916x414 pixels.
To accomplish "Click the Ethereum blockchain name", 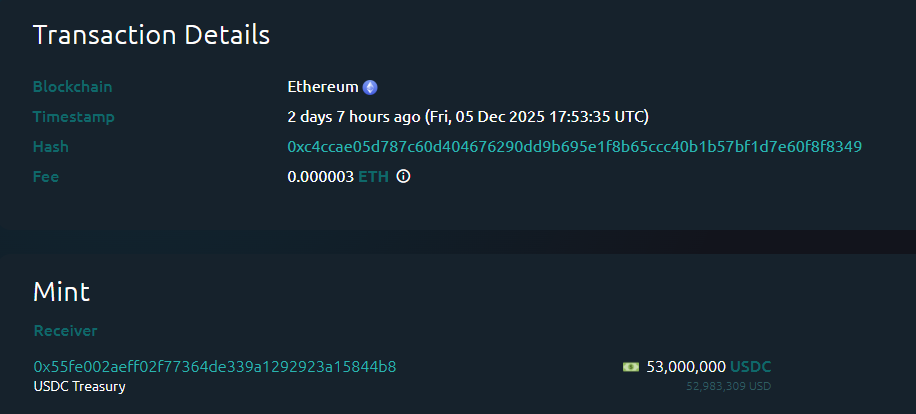I will pos(322,87).
